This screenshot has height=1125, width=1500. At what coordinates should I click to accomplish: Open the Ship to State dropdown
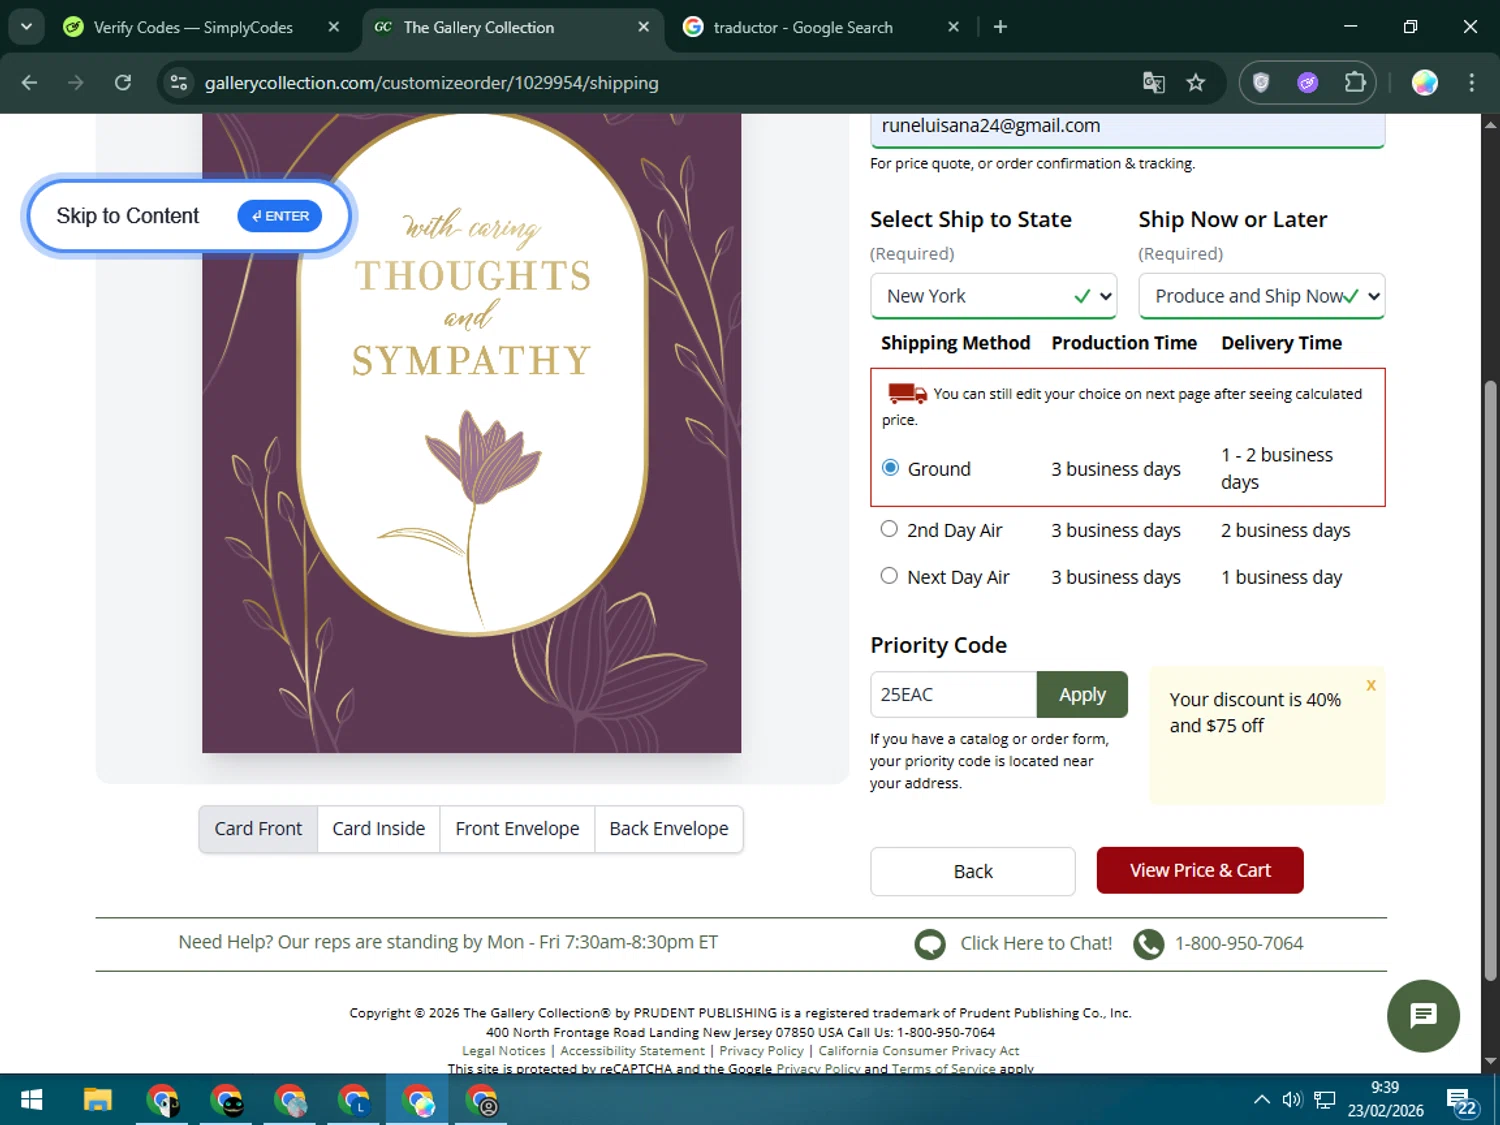[x=993, y=296]
